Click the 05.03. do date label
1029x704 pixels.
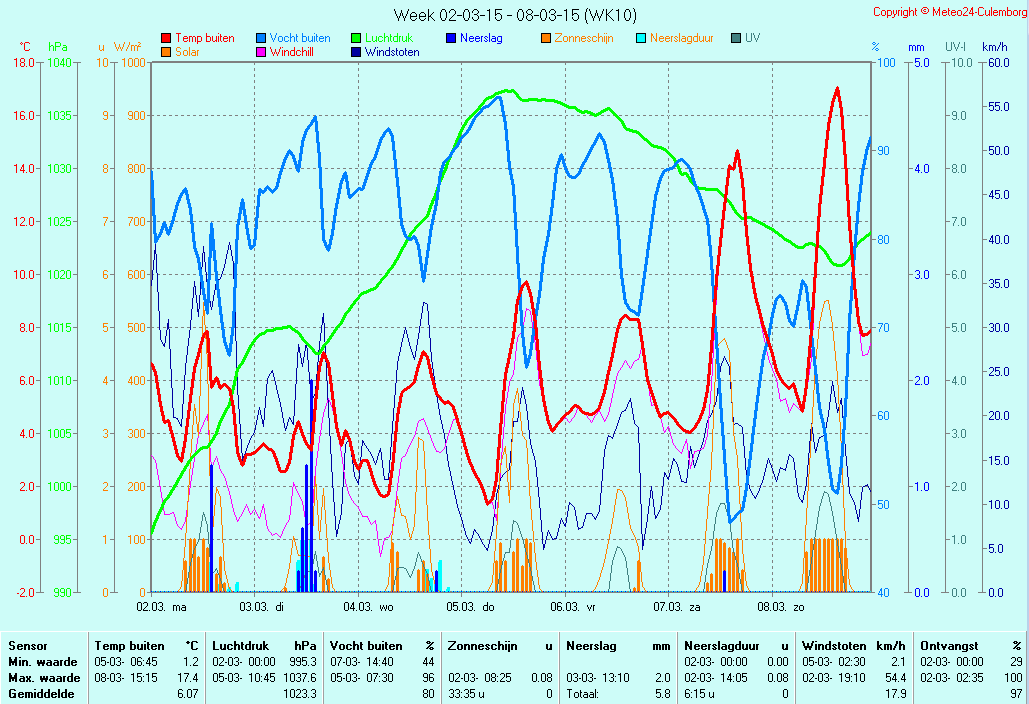[471, 607]
